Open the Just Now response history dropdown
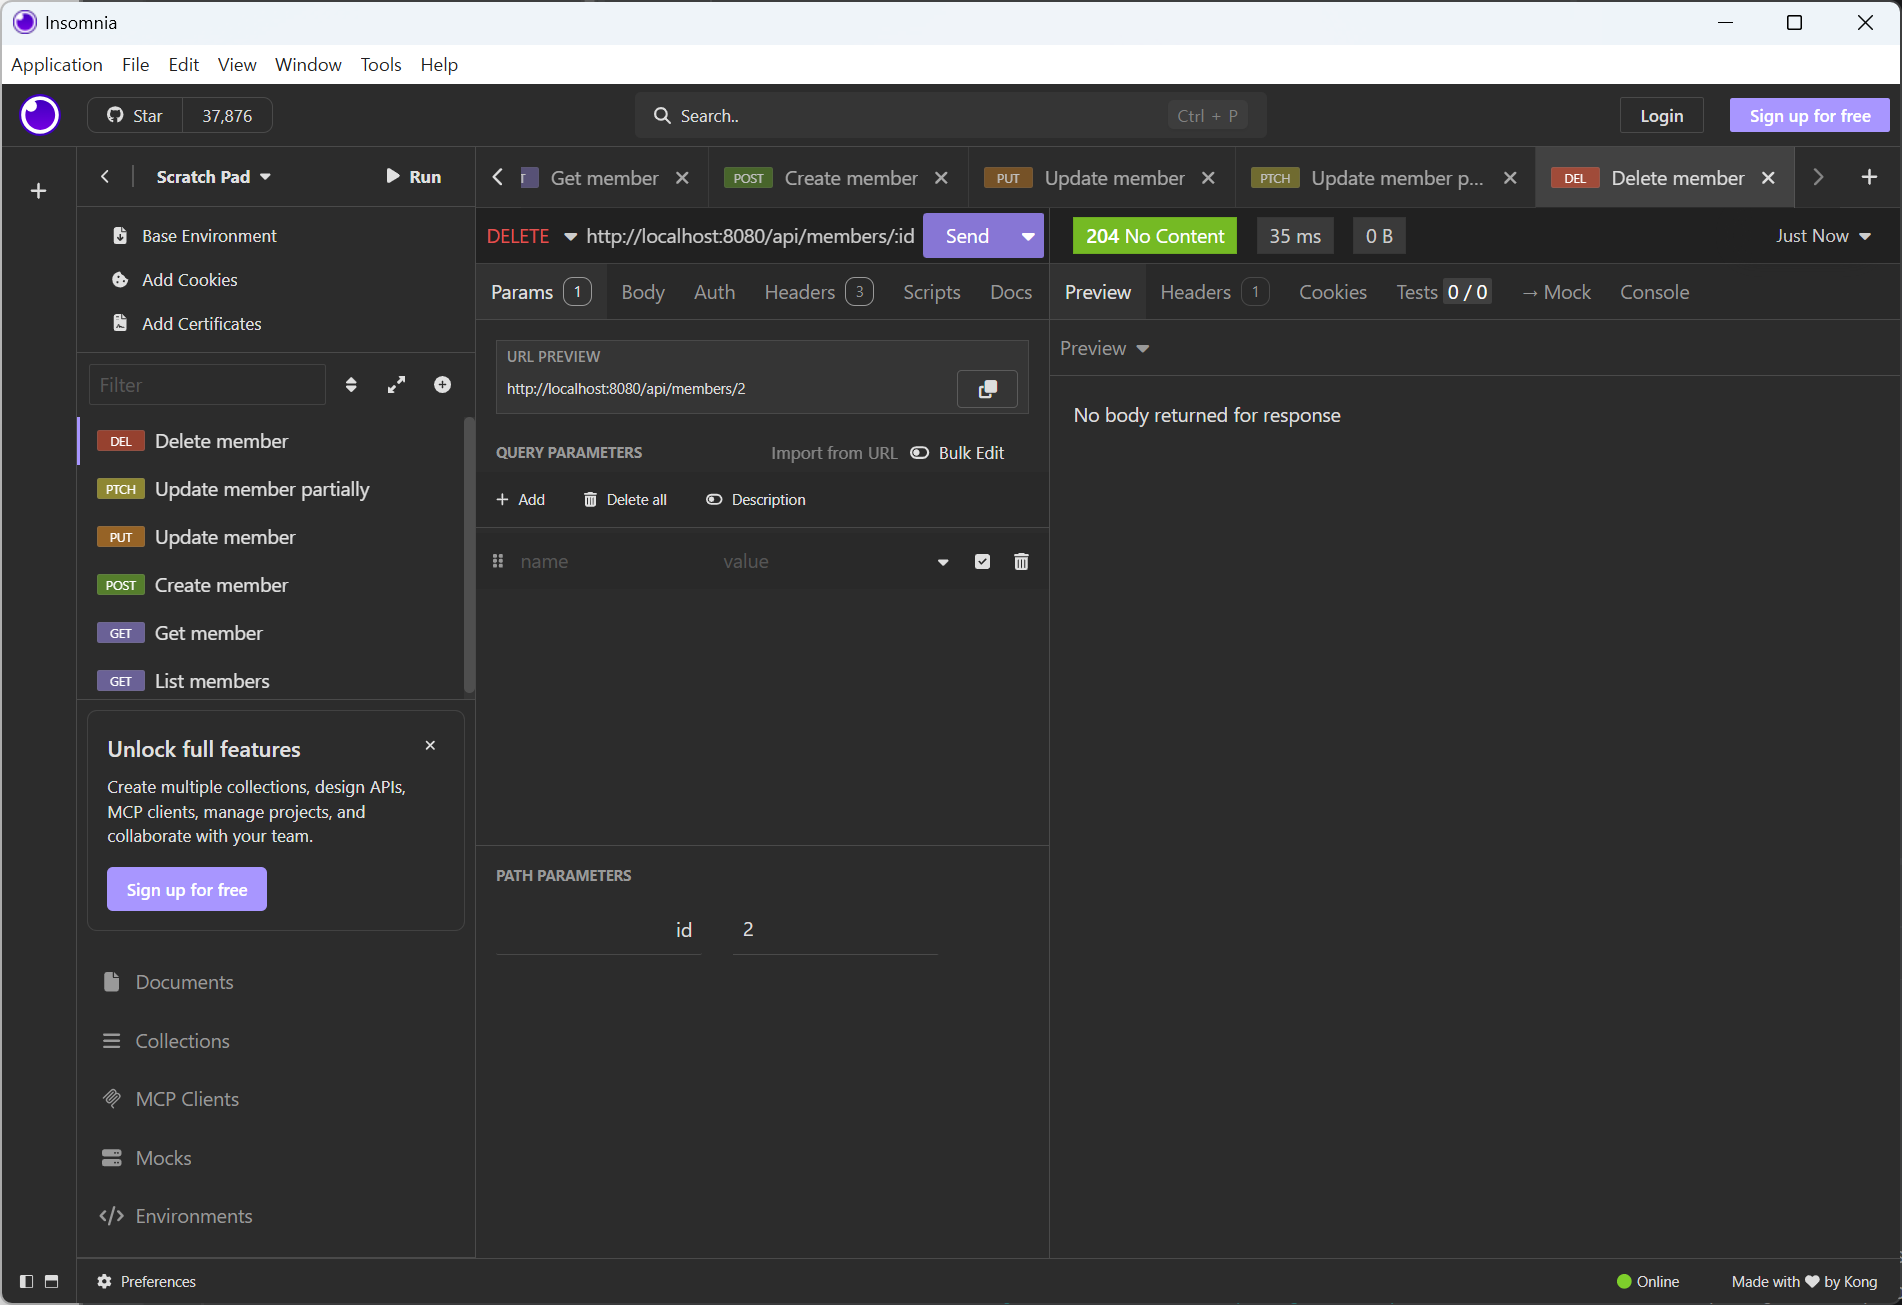 click(x=1822, y=236)
